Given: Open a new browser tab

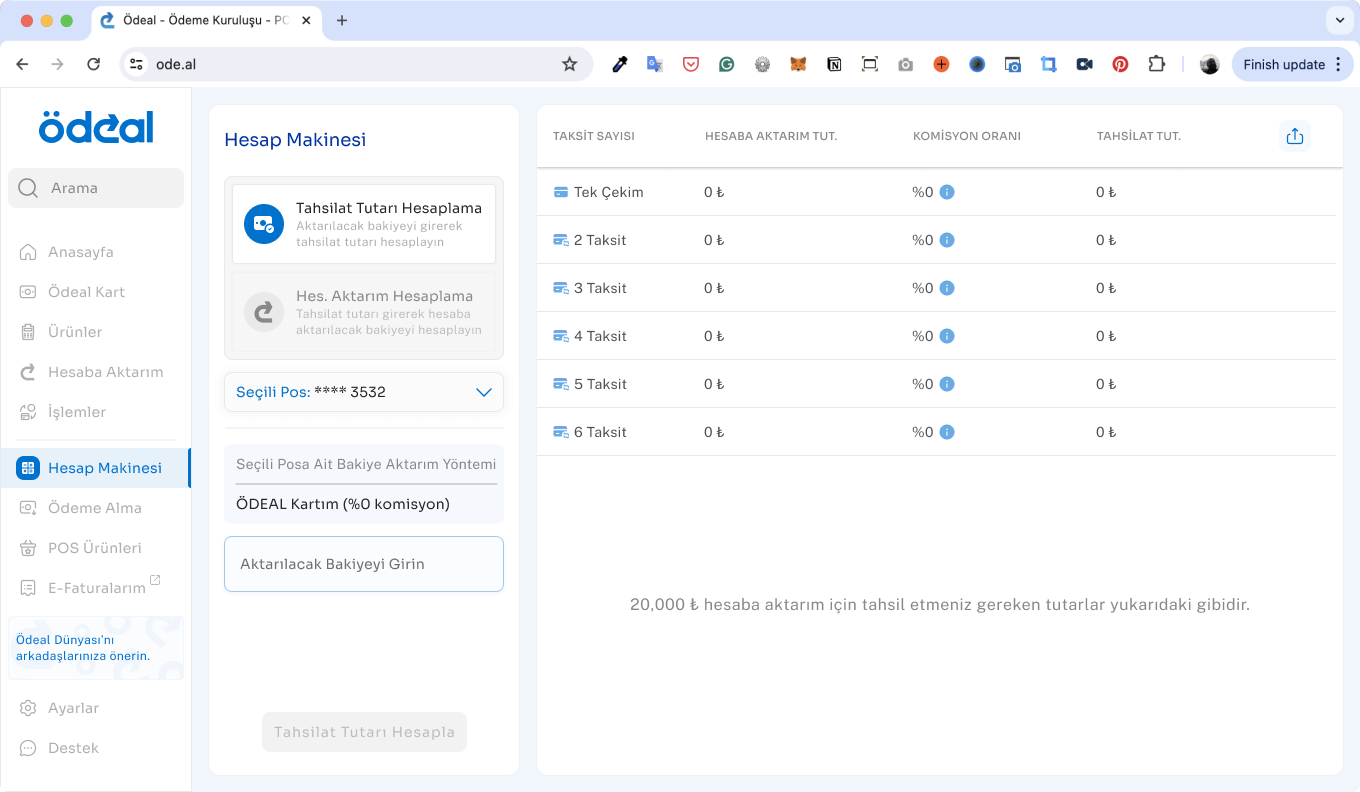Looking at the screenshot, I should tap(342, 20).
